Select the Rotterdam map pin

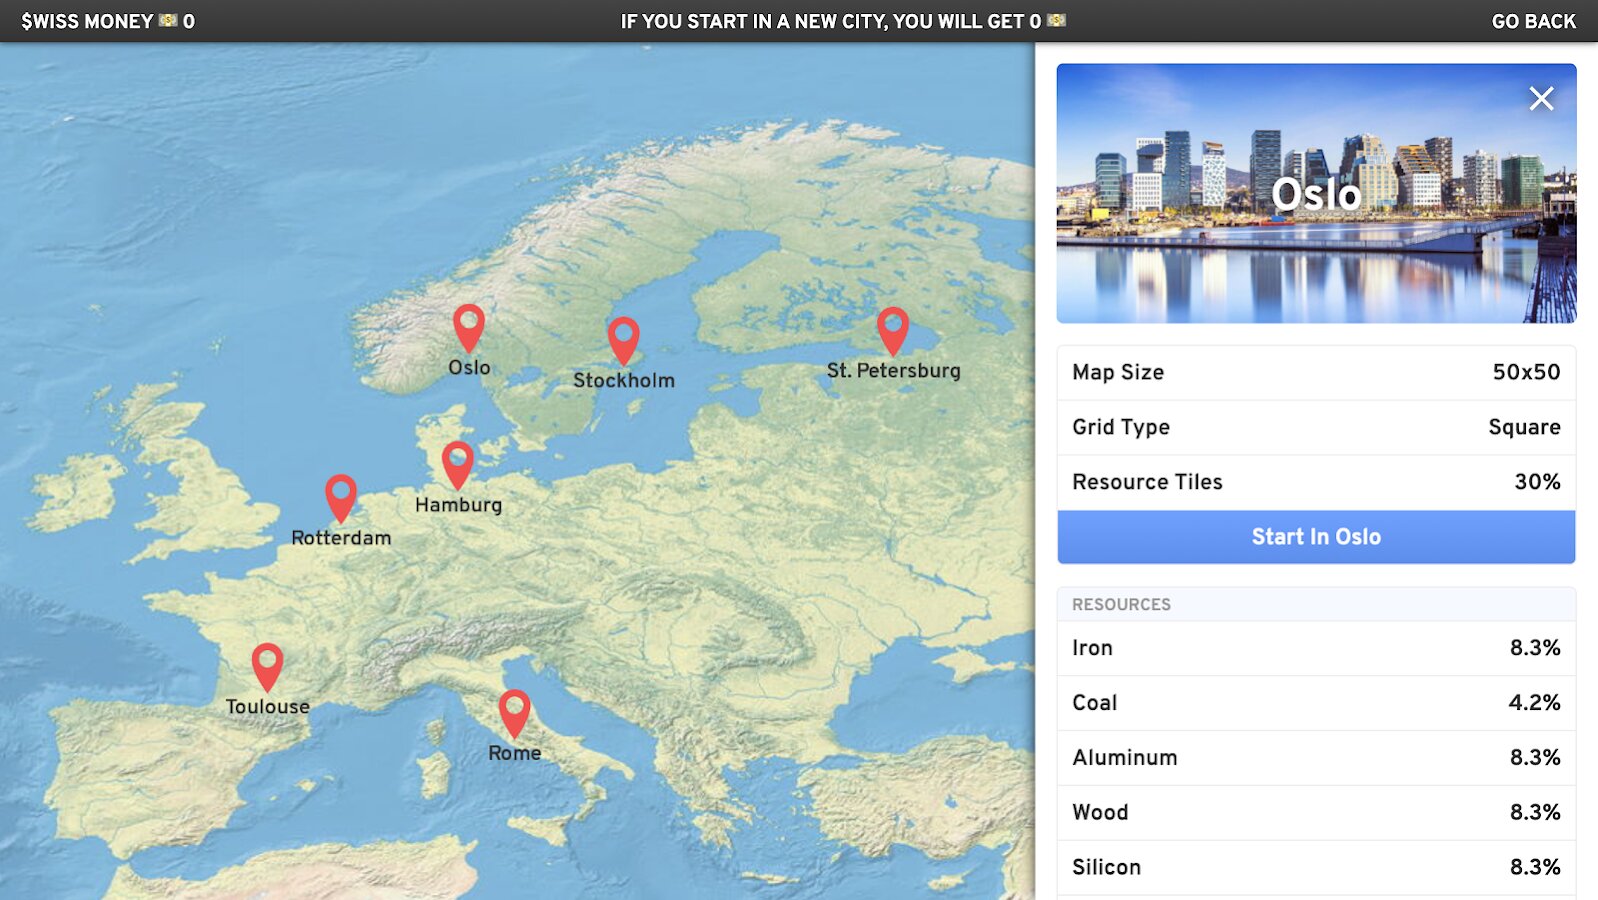pos(341,499)
